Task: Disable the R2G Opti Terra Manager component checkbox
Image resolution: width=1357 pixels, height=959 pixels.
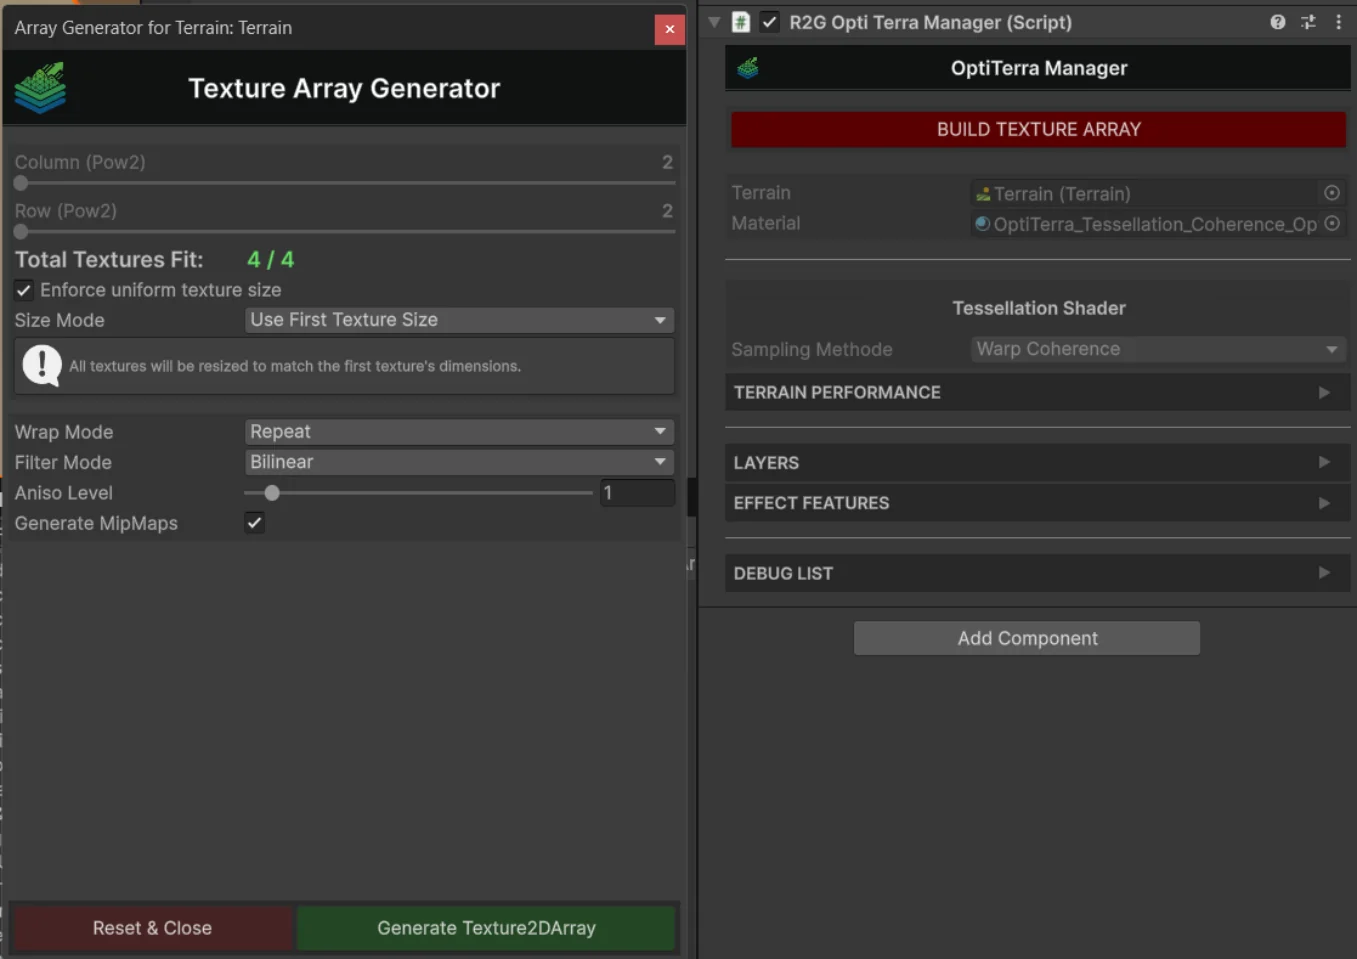Action: click(x=769, y=22)
